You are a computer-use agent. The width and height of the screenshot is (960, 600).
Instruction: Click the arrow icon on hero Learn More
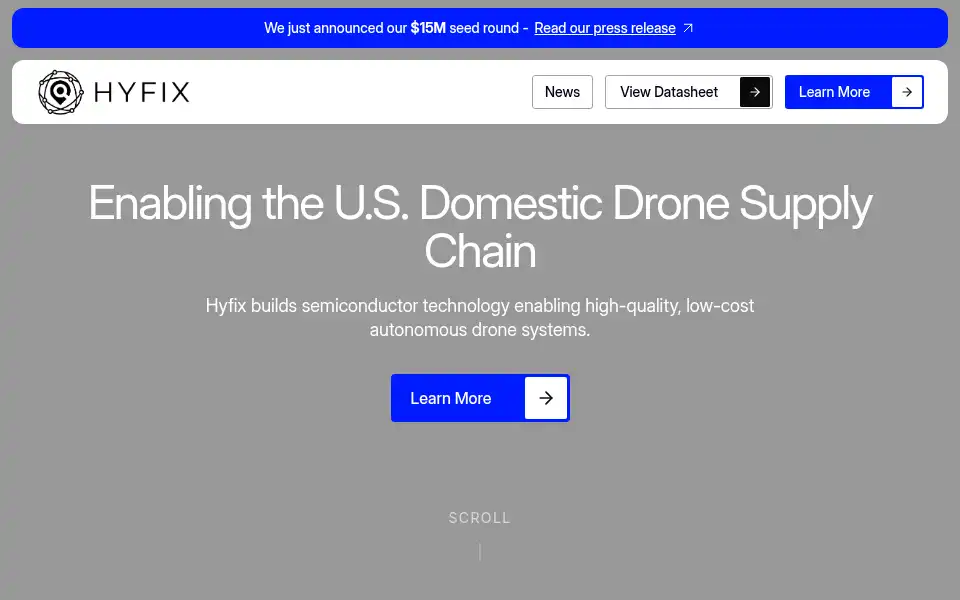pos(546,398)
